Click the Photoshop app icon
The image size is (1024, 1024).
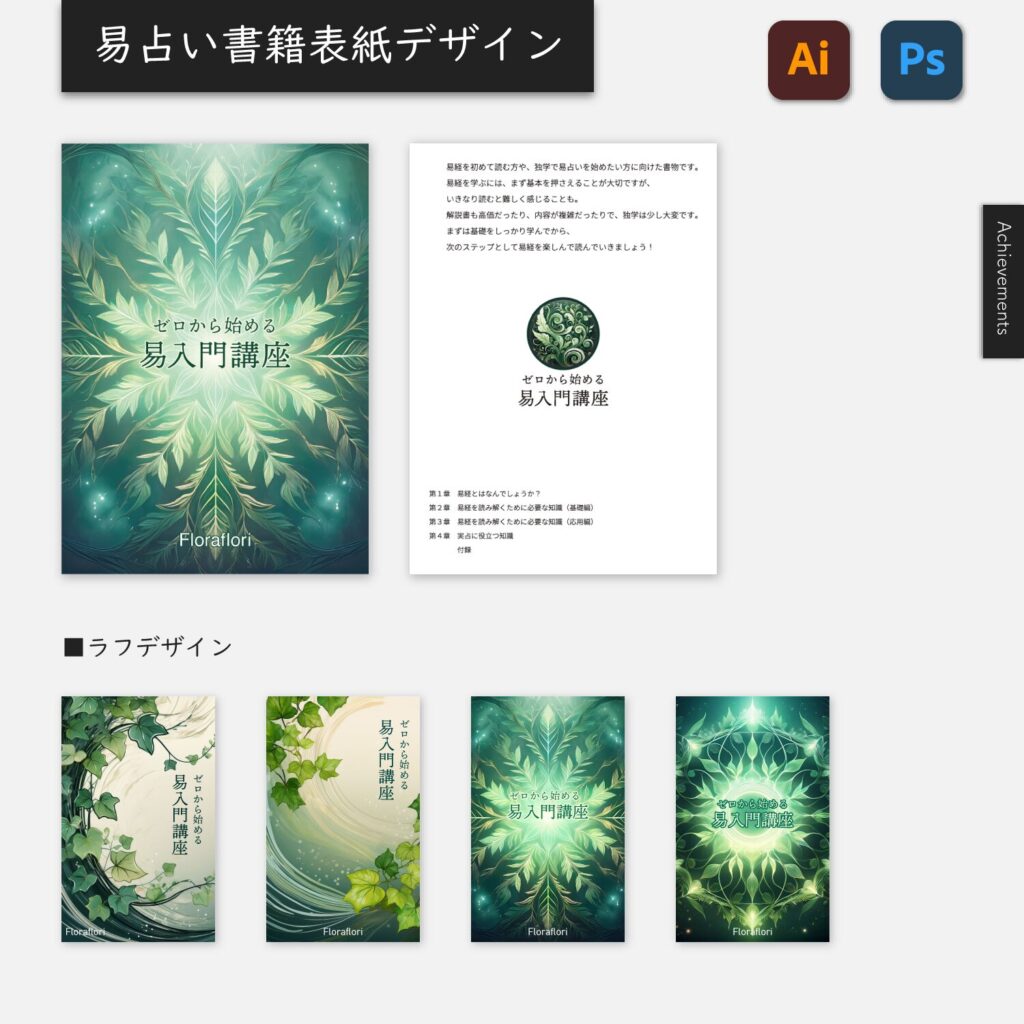922,59
